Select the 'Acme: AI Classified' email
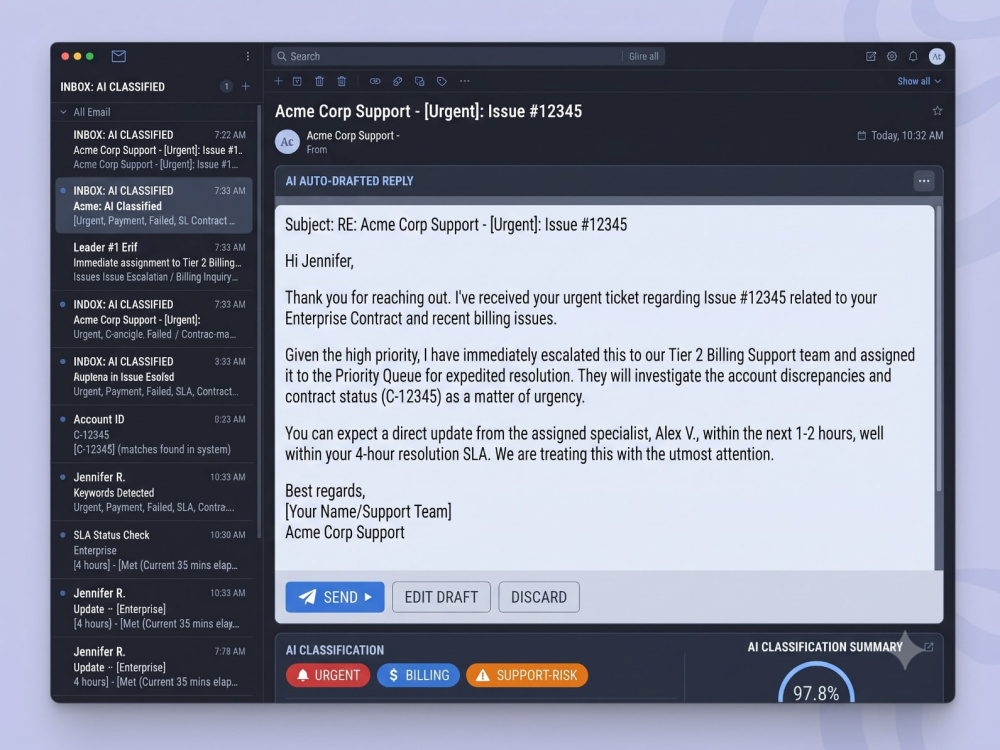The width and height of the screenshot is (1000, 750). [153, 205]
